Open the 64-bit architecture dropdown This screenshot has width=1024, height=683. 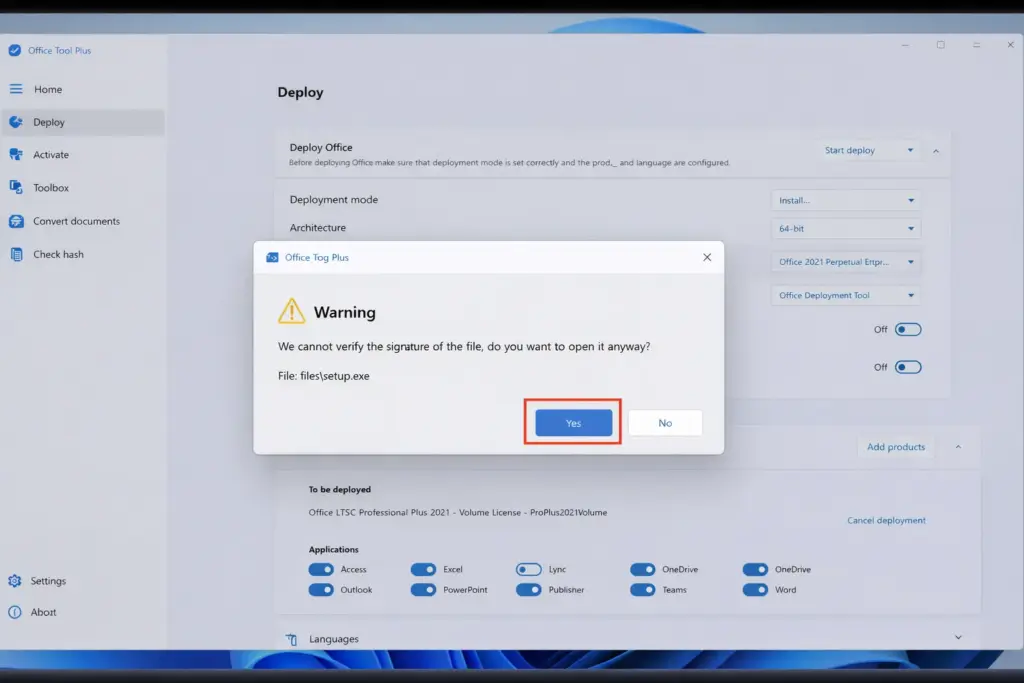point(846,229)
